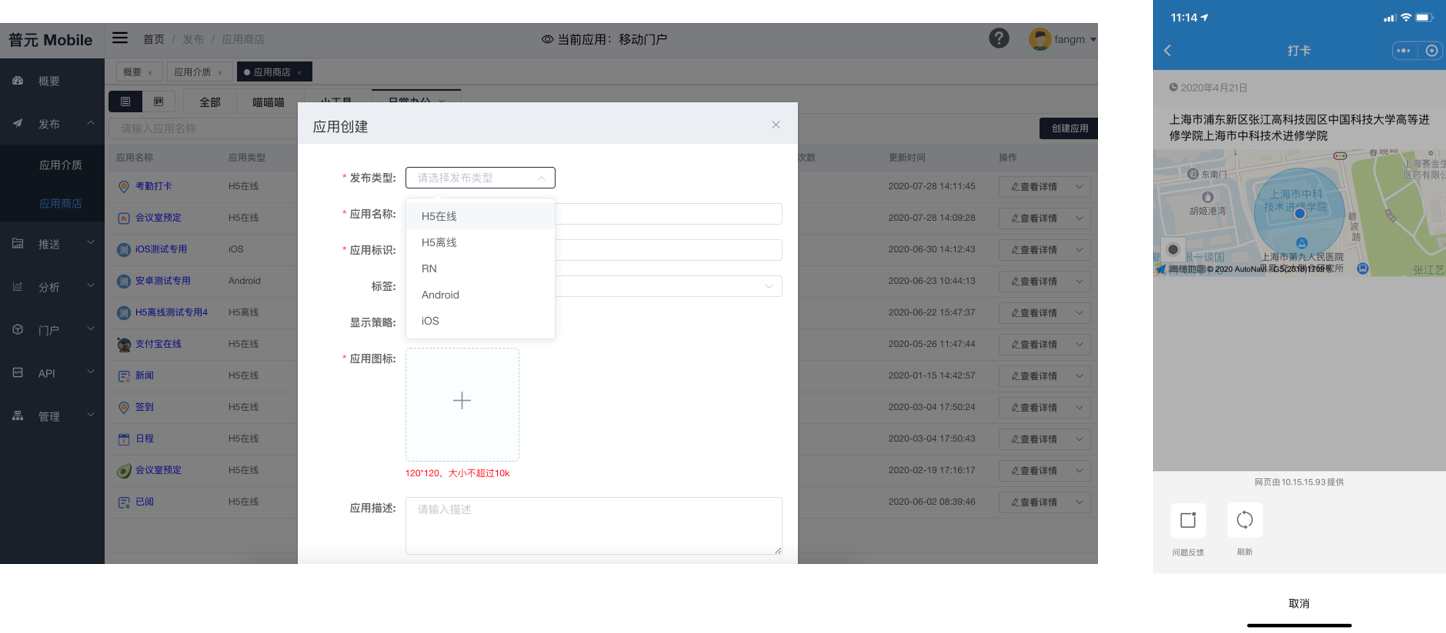This screenshot has width=1446, height=633.
Task: Tap the 刷新 refresh icon
Action: tap(1244, 520)
